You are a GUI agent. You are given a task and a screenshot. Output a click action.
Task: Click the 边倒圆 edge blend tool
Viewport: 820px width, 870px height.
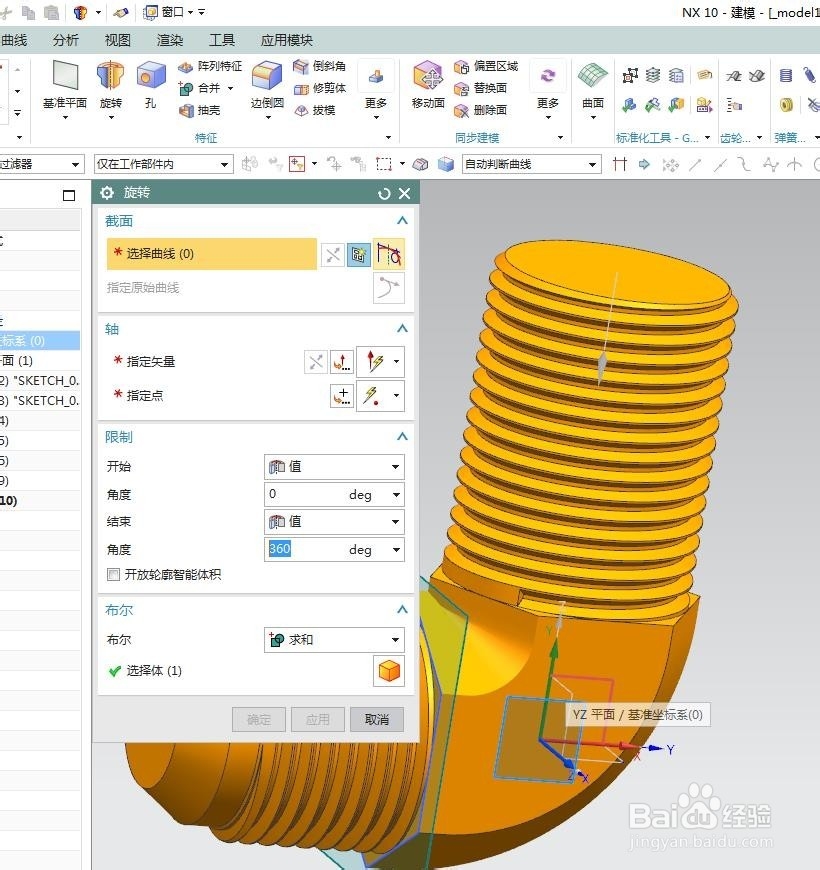[267, 85]
